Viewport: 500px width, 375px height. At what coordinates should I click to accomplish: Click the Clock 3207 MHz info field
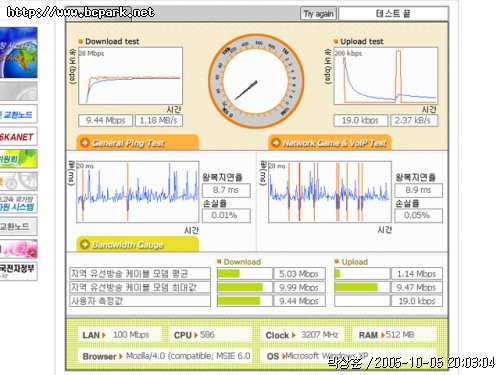[x=303, y=335]
